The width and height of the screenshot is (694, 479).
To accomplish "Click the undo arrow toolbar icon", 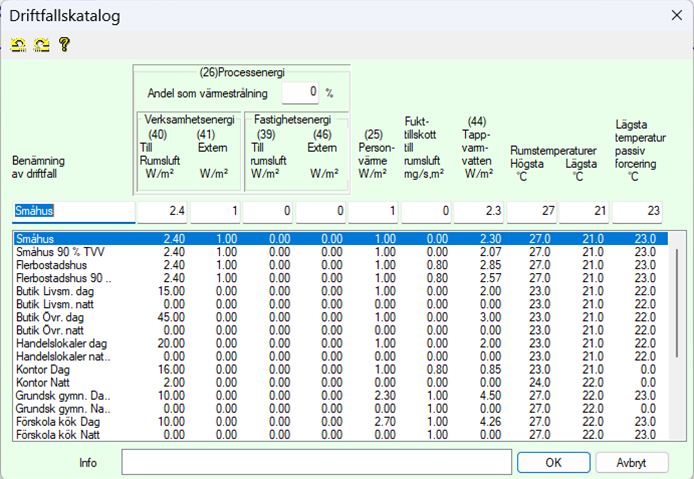I will click(x=18, y=44).
